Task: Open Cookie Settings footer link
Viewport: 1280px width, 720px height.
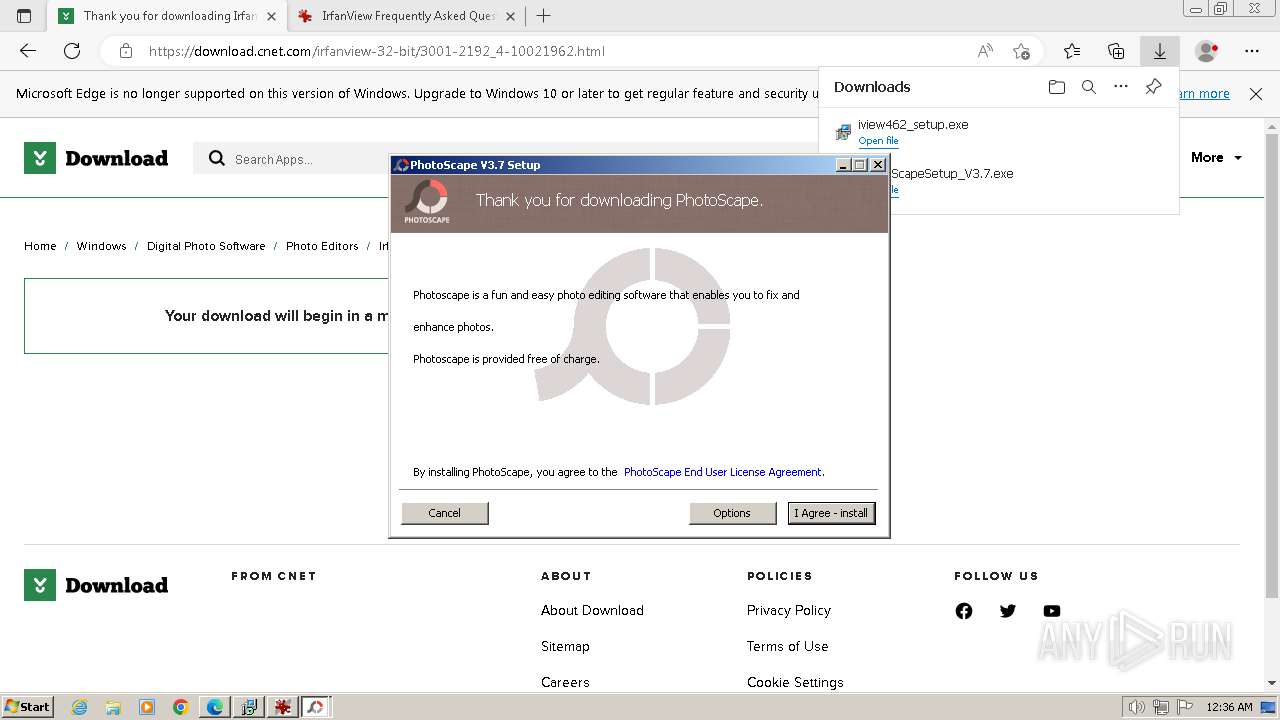Action: click(795, 682)
